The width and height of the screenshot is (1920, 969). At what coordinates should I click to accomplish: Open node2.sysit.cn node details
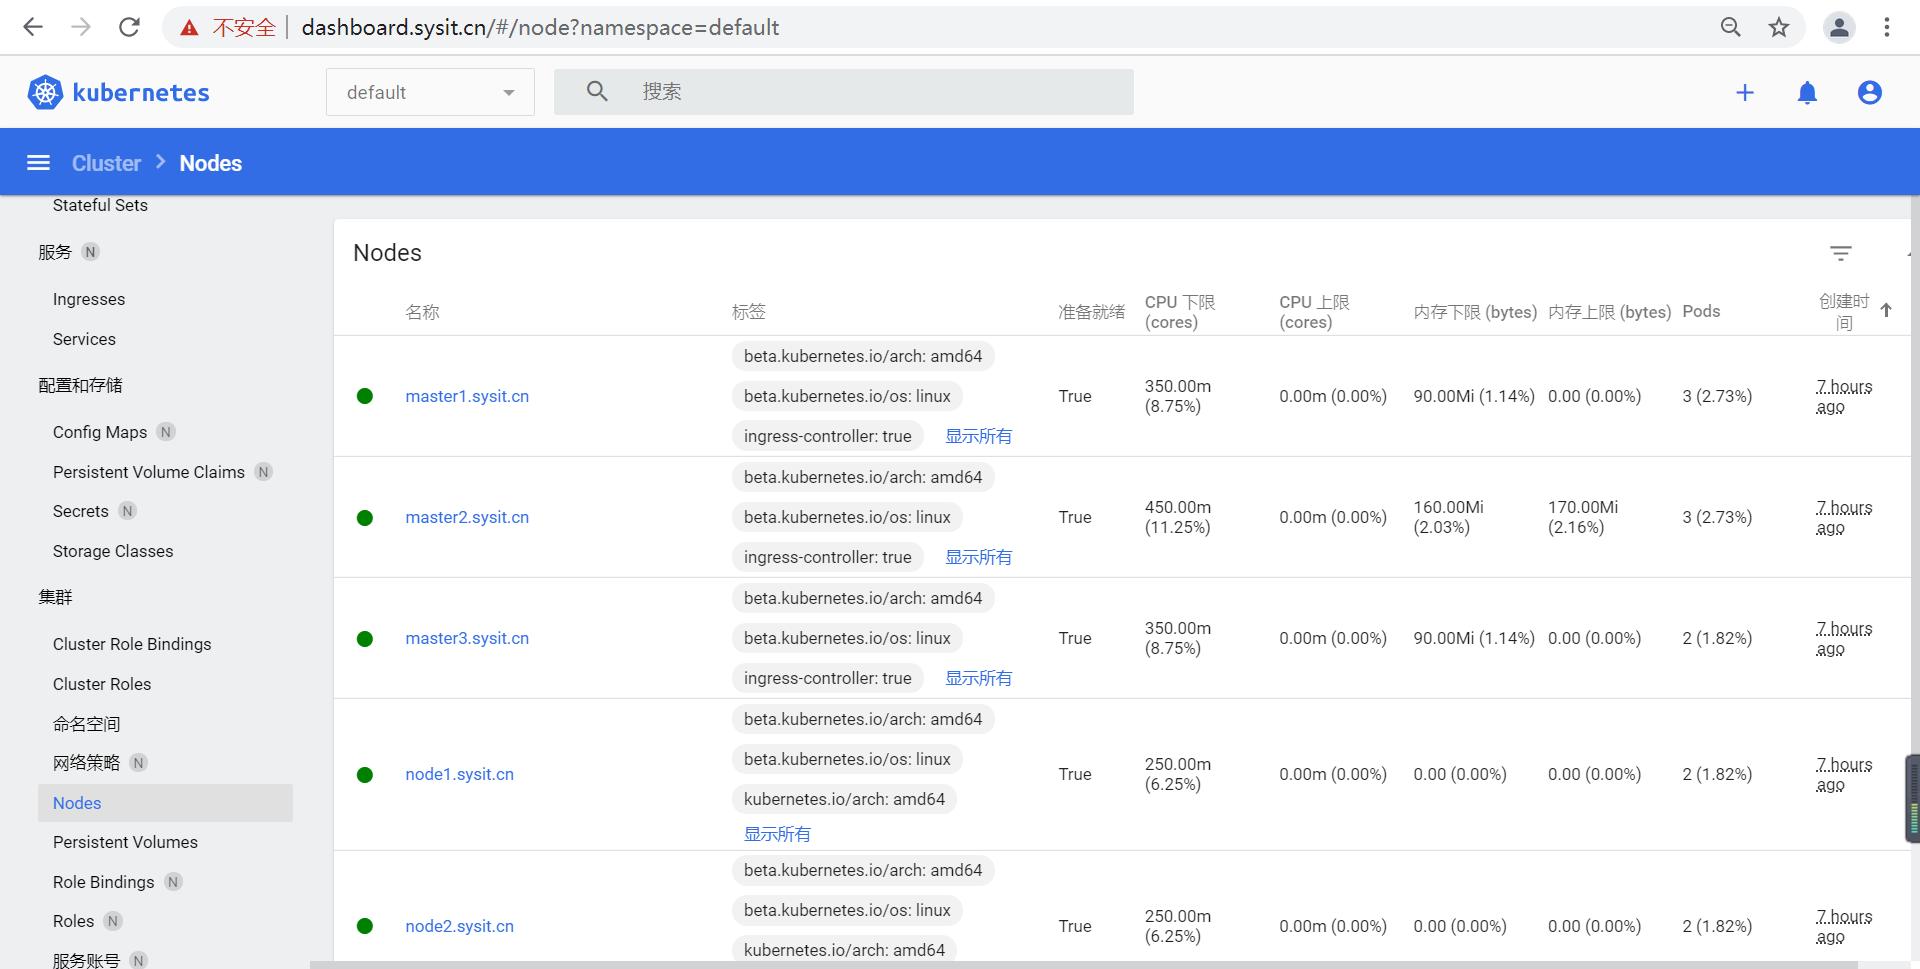point(458,926)
